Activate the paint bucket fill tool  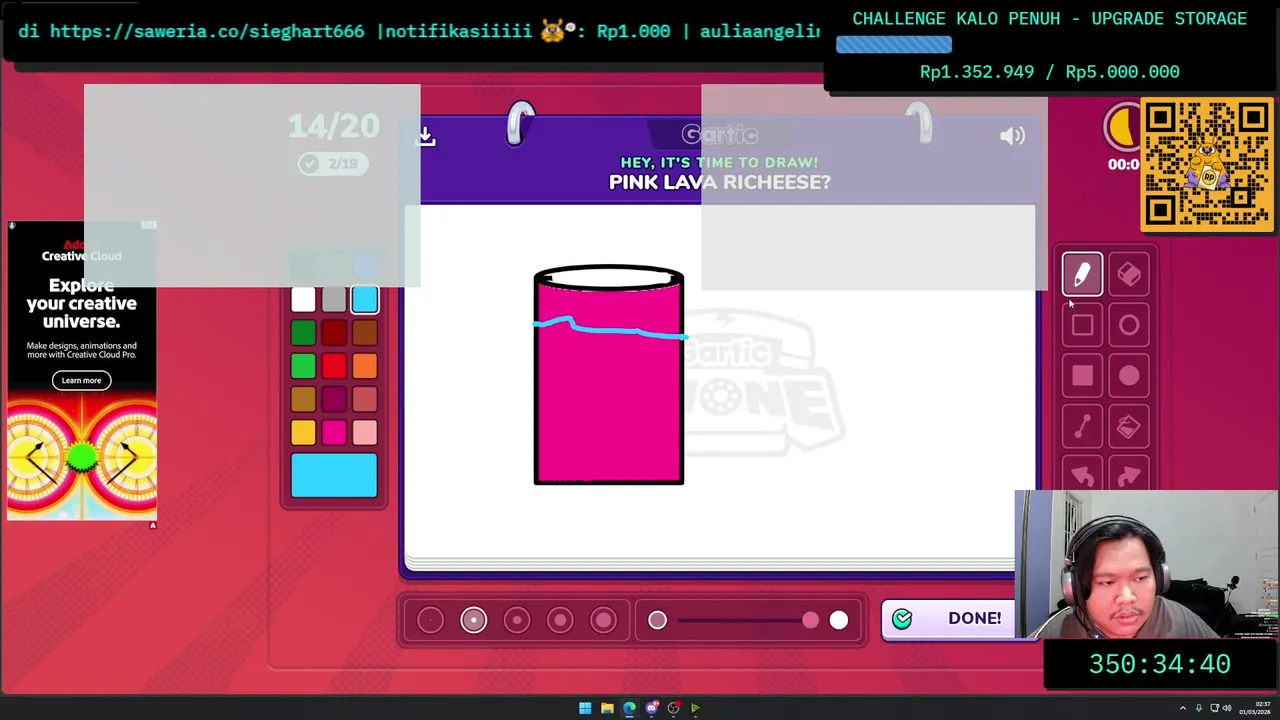(x=1129, y=427)
